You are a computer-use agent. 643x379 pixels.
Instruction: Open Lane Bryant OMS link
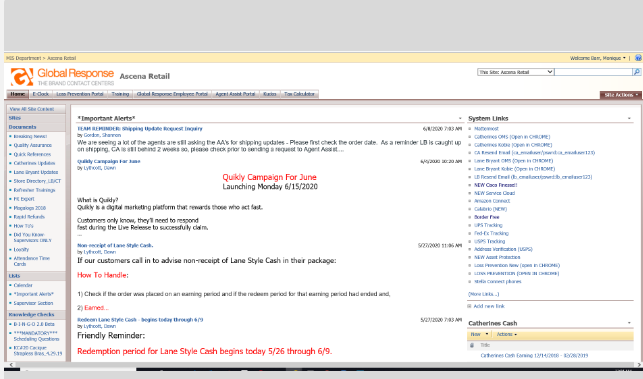[513, 161]
